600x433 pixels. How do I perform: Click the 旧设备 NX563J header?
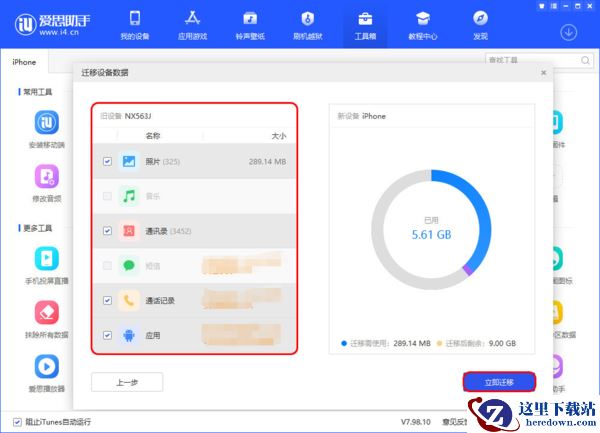126,116
